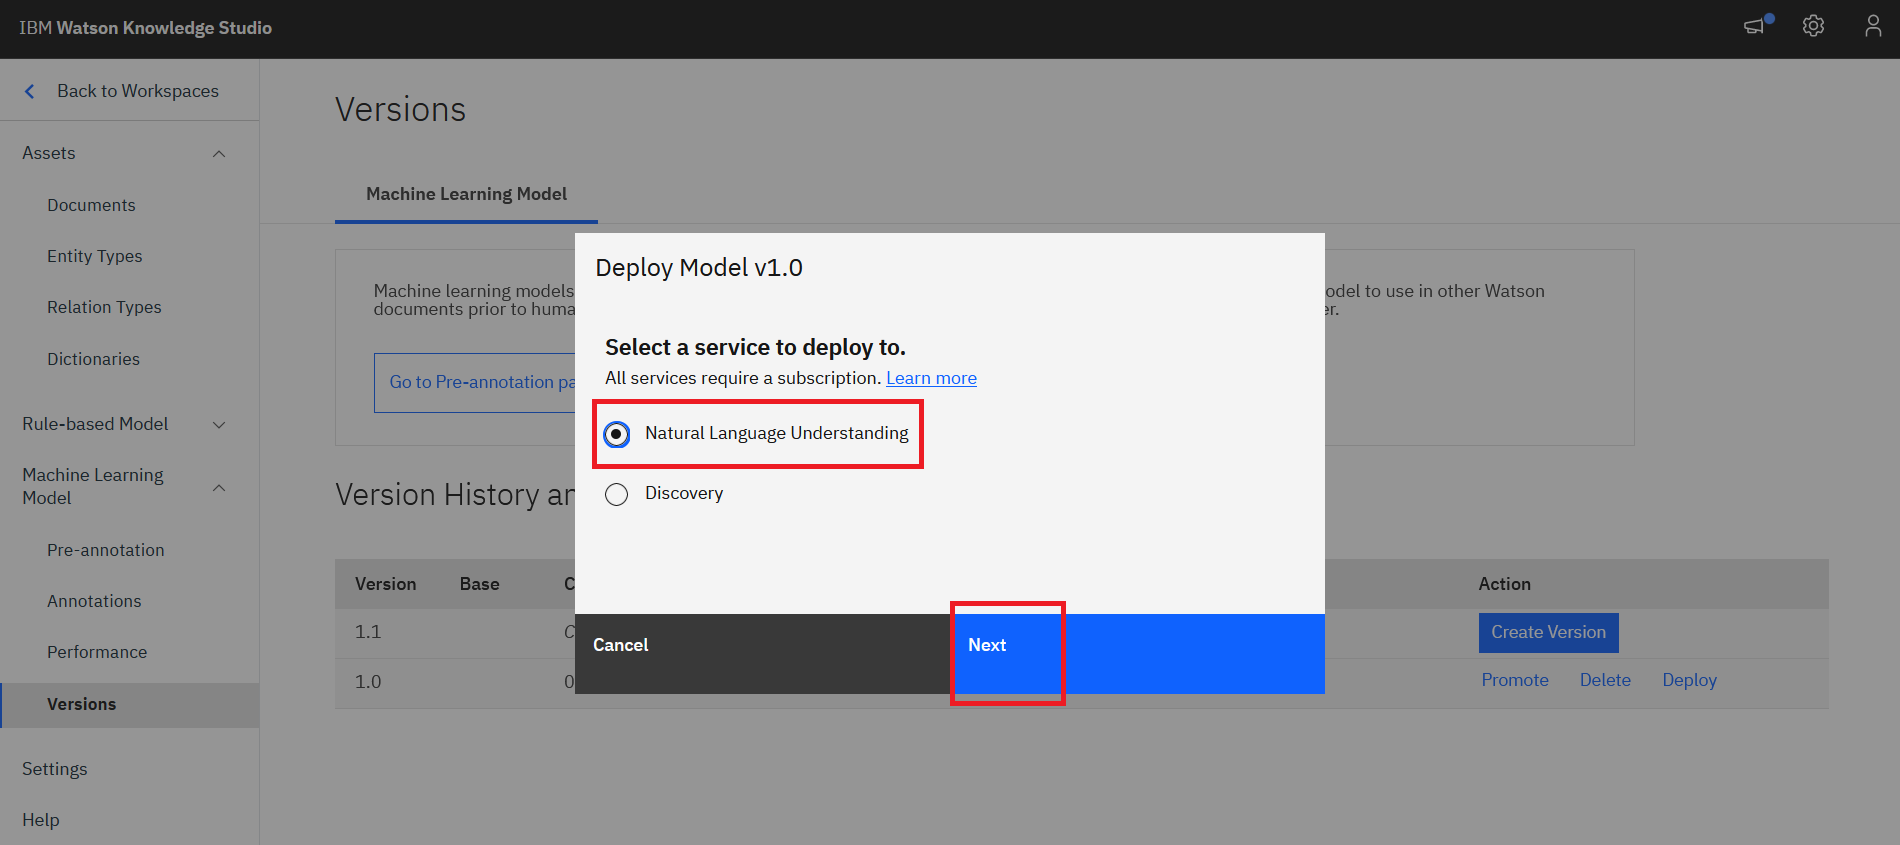The image size is (1900, 845).
Task: Click the Versions page heading
Action: [400, 109]
